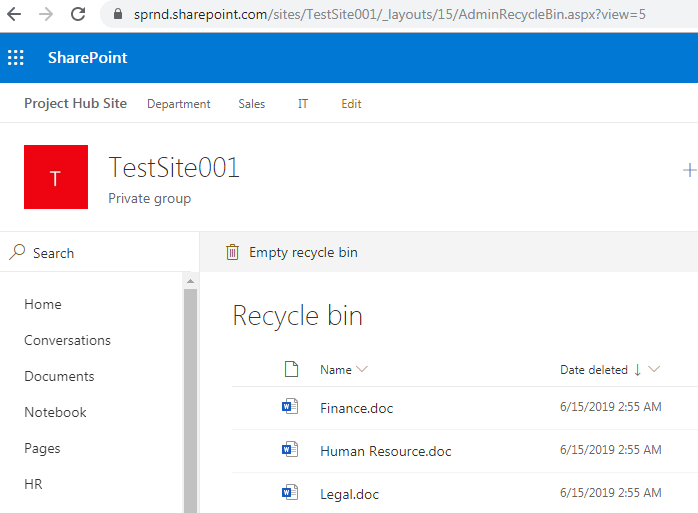Viewport: 698px width, 513px height.
Task: Click the SharePoint title in the blue bar
Action: click(x=88, y=58)
